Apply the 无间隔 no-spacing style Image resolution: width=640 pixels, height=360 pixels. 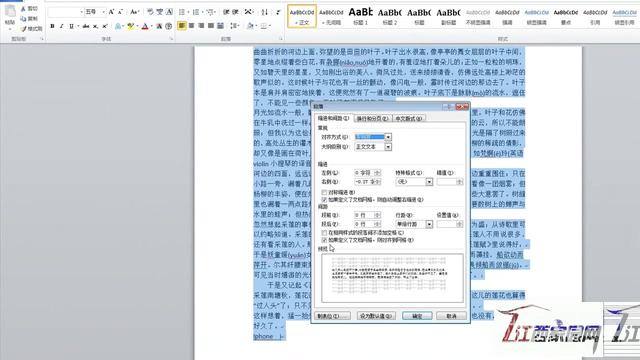point(331,16)
